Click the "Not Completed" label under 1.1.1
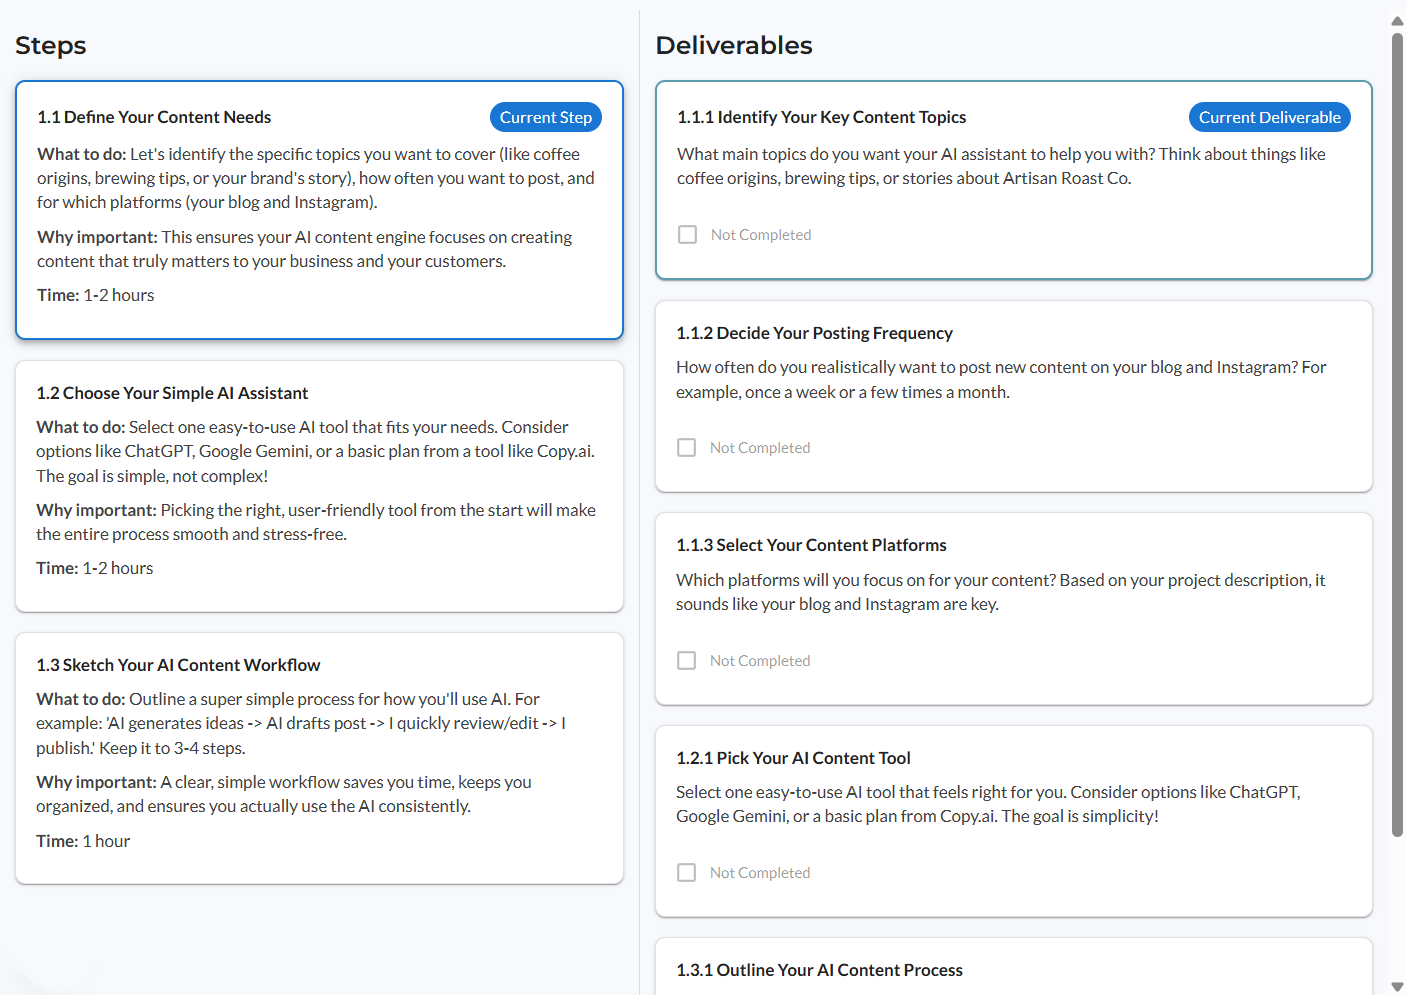 760,234
